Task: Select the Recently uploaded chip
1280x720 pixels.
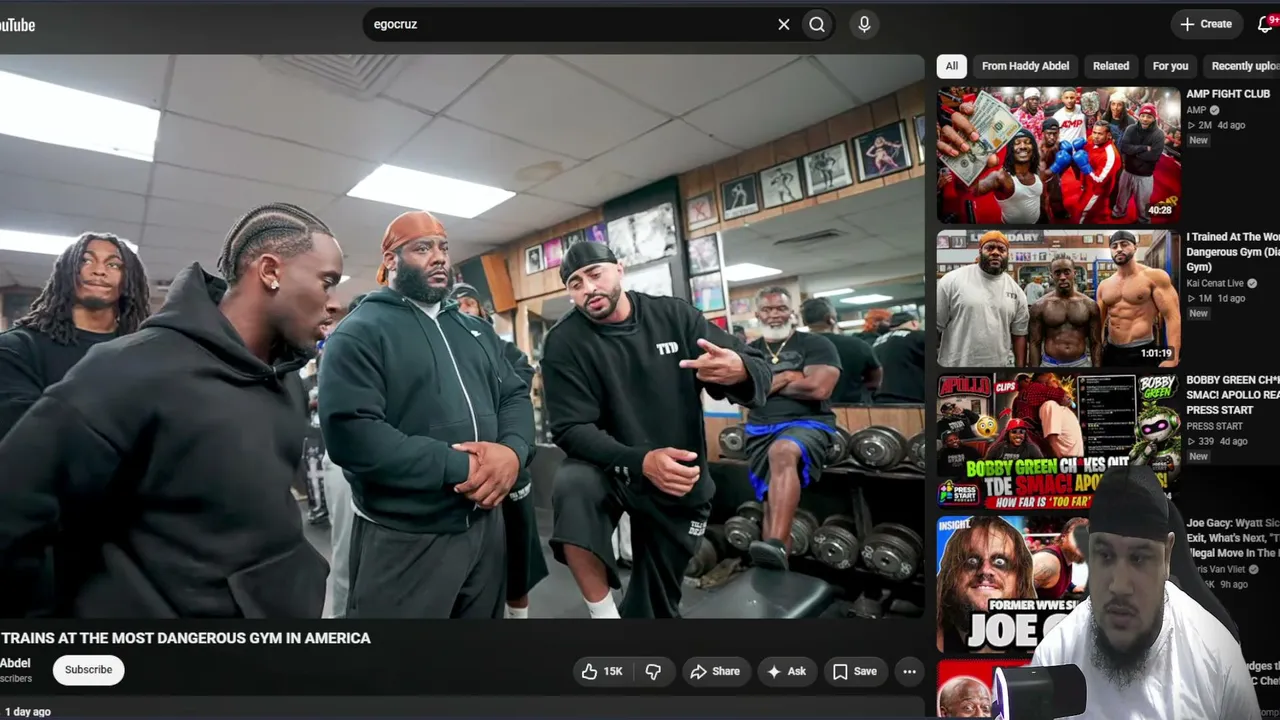Action: coord(1243,66)
